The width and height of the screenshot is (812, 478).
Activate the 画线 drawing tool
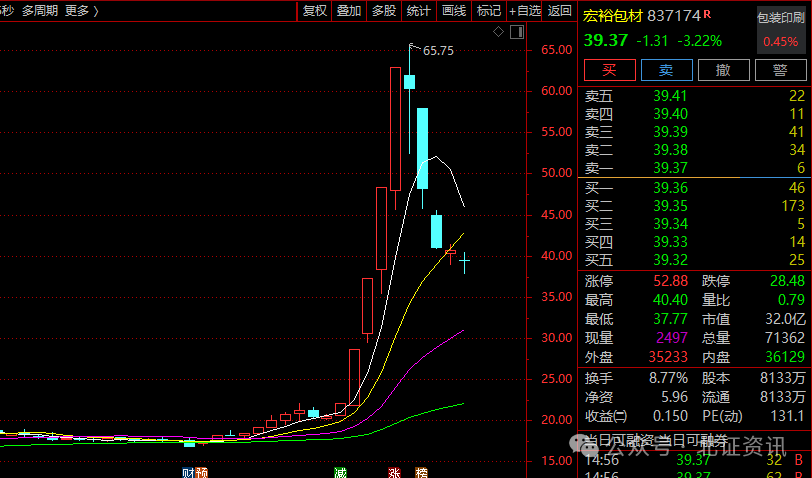pyautogui.click(x=454, y=10)
